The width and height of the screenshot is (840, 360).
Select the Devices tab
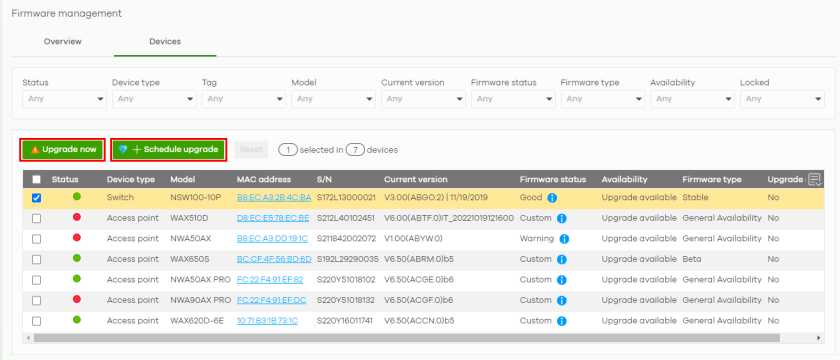[165, 41]
